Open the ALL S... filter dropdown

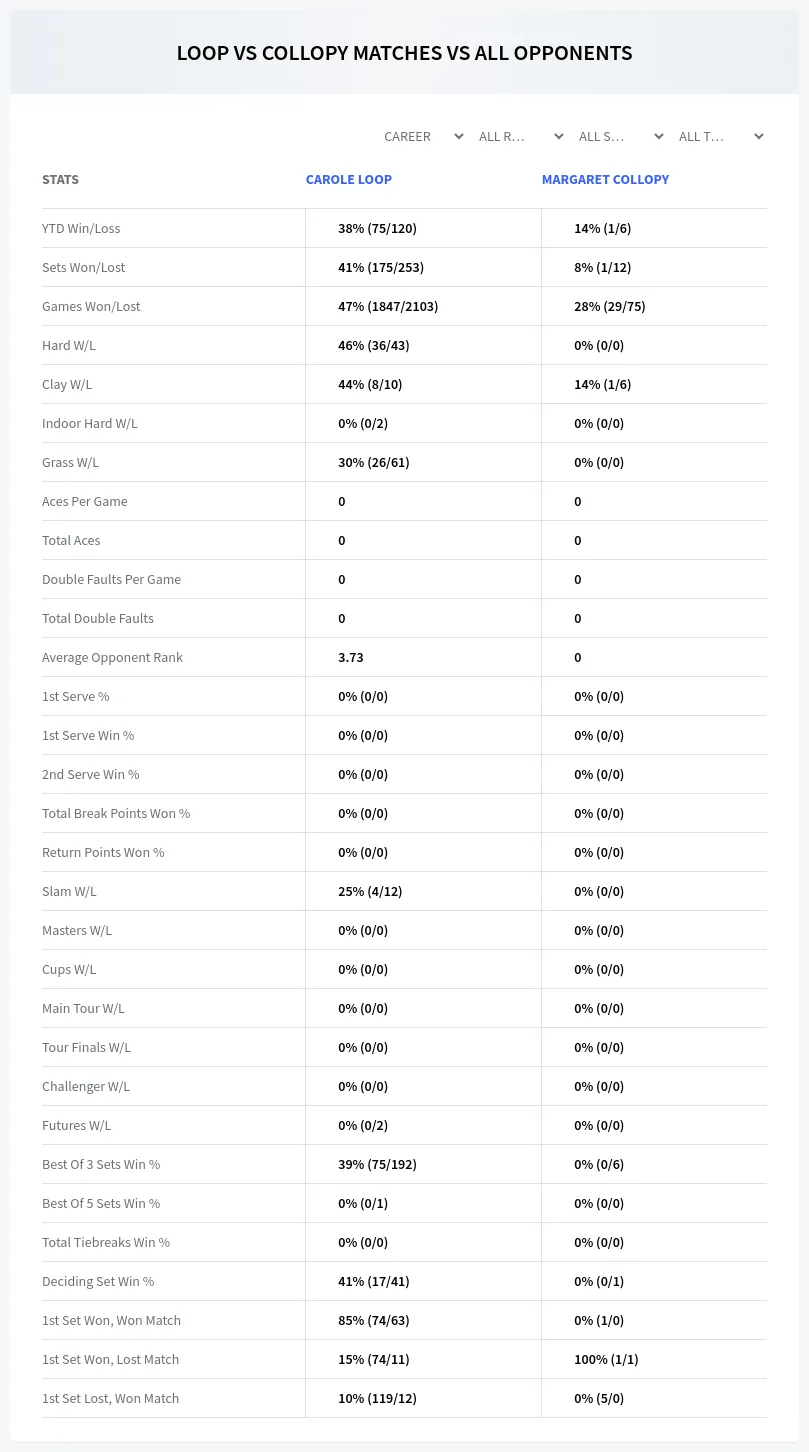pos(621,136)
